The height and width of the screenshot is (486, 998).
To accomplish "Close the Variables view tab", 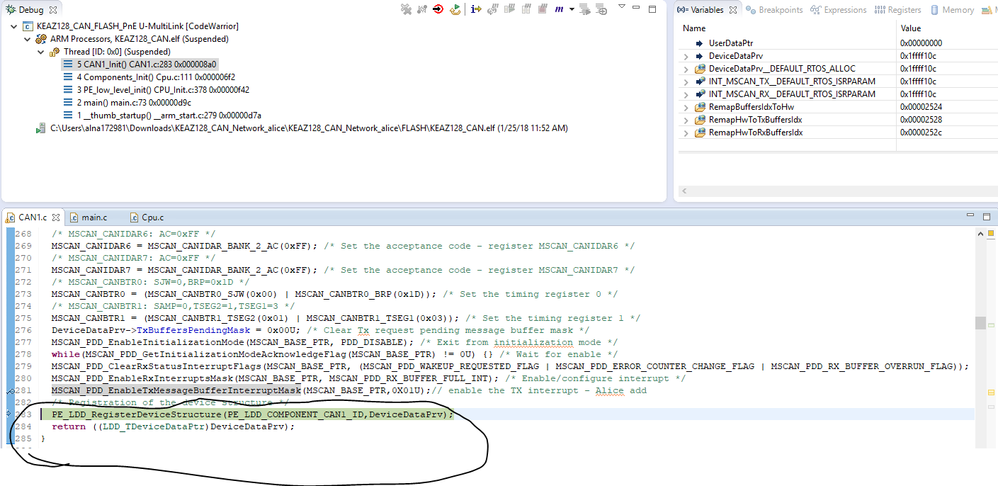I will (x=732, y=10).
